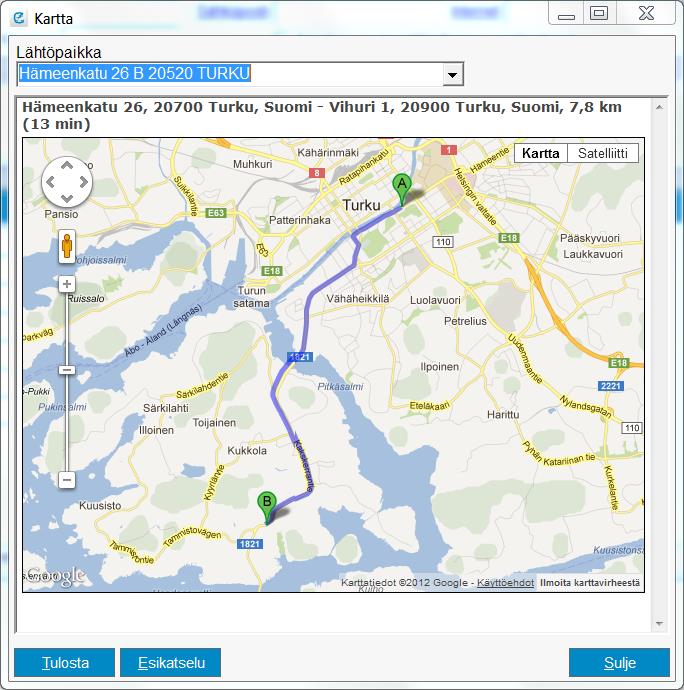Zoom in with the plus button

click(67, 284)
